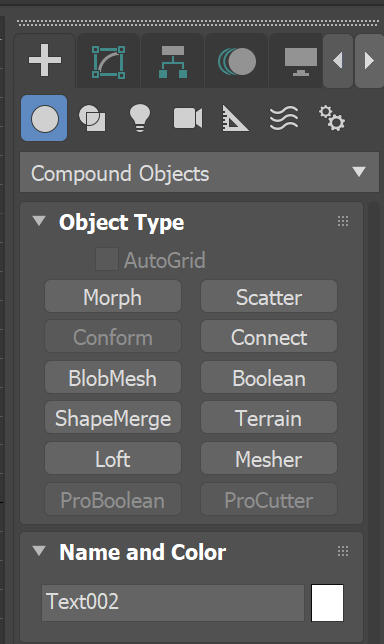Open the Hierarchy panel tab
The width and height of the screenshot is (384, 644).
172,61
